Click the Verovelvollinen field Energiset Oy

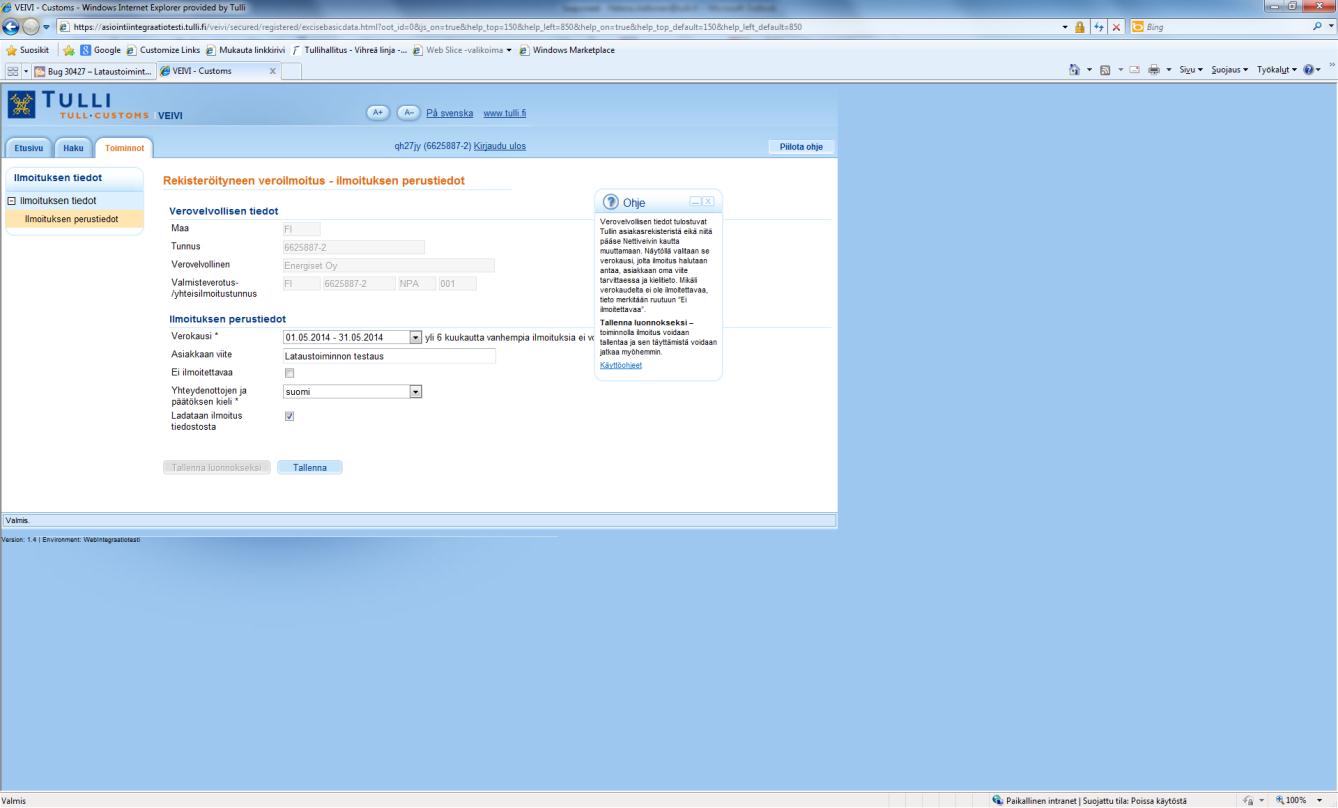tap(390, 265)
